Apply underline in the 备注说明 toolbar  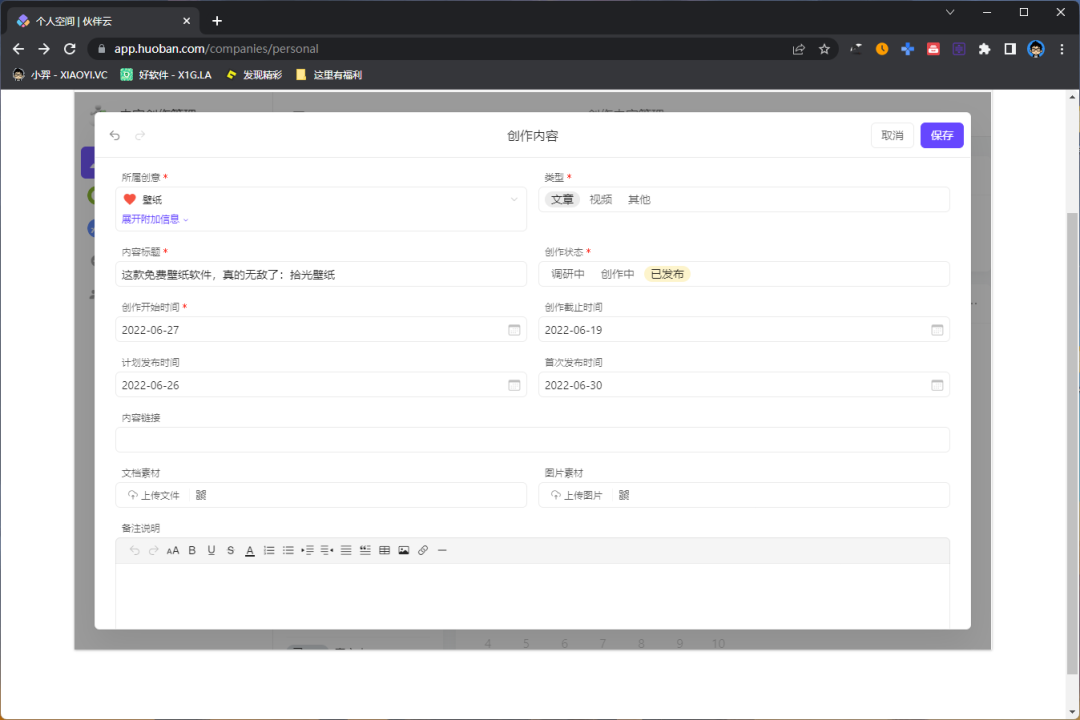click(x=211, y=550)
